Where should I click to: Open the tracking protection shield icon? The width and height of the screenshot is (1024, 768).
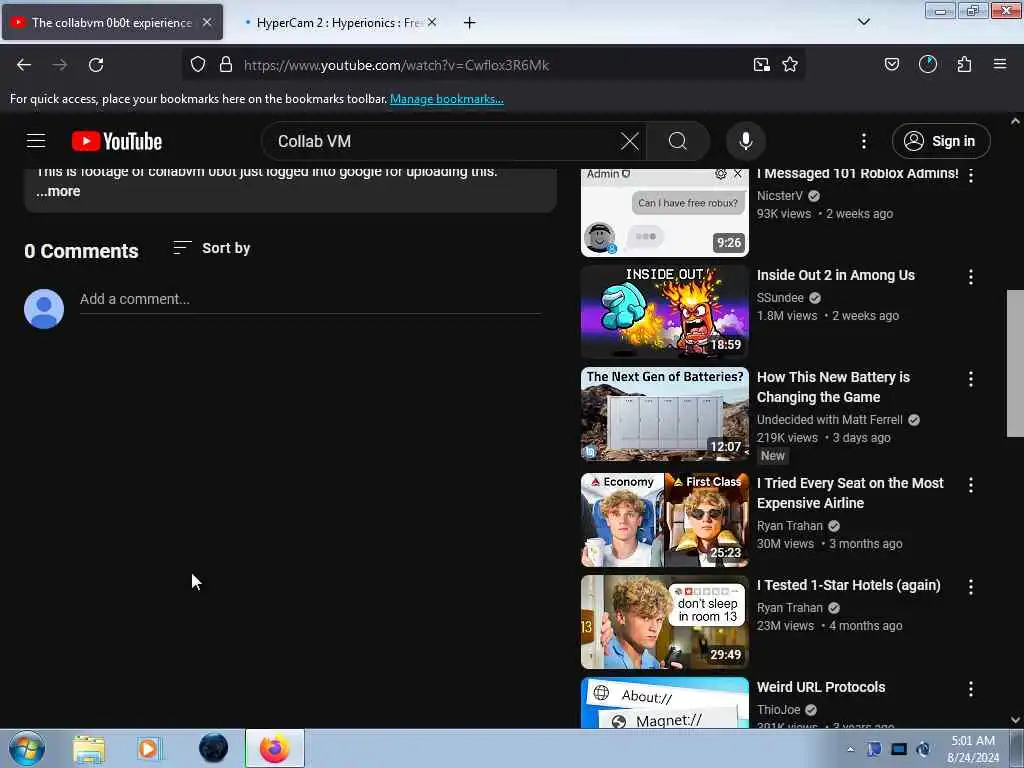point(198,65)
